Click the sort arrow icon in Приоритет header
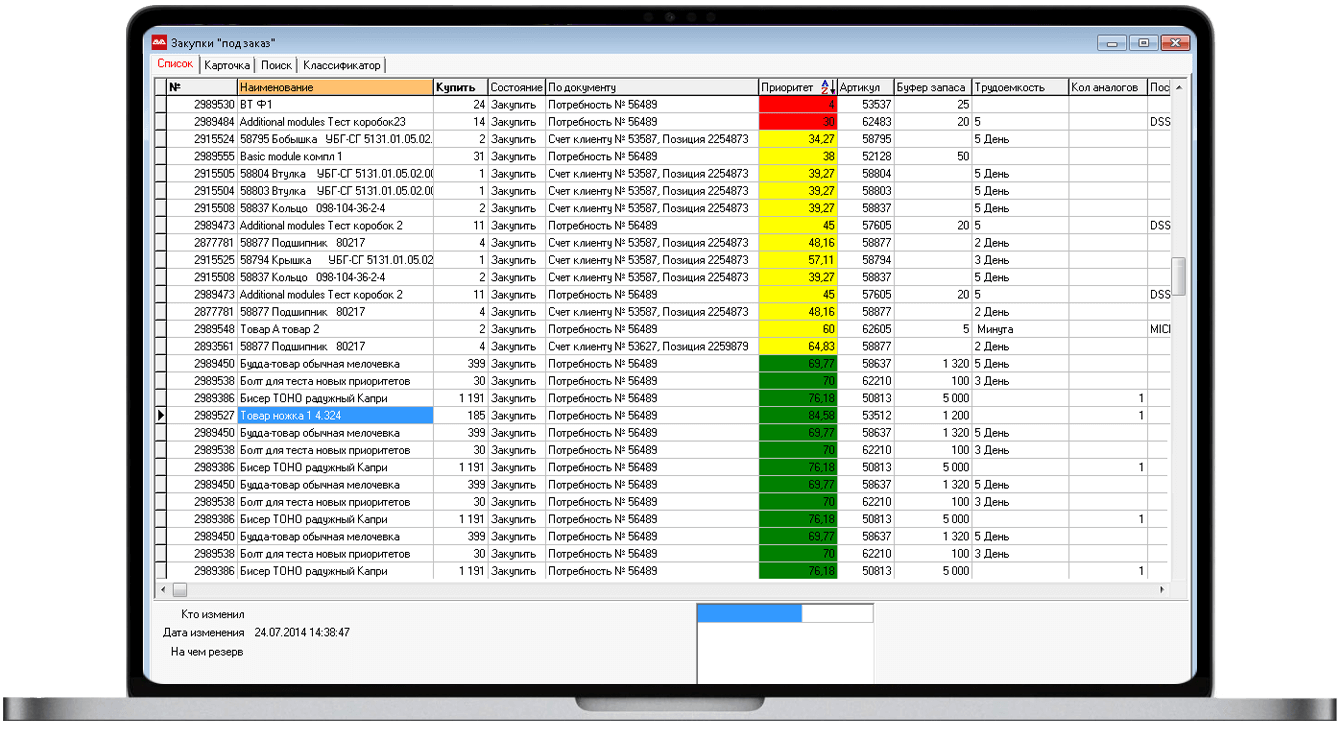This screenshot has width=1343, height=740. point(827,87)
